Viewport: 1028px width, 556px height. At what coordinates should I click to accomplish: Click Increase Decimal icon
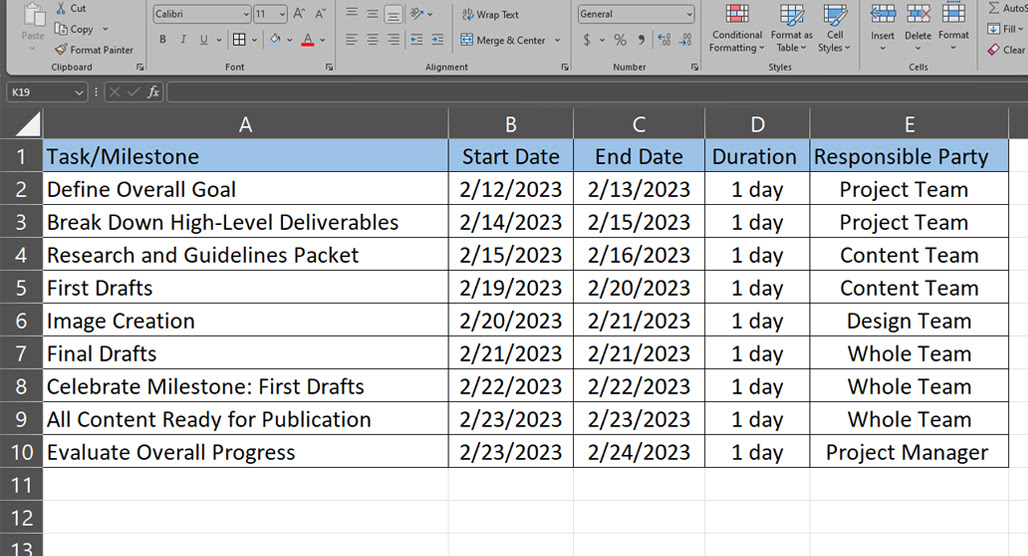664,40
